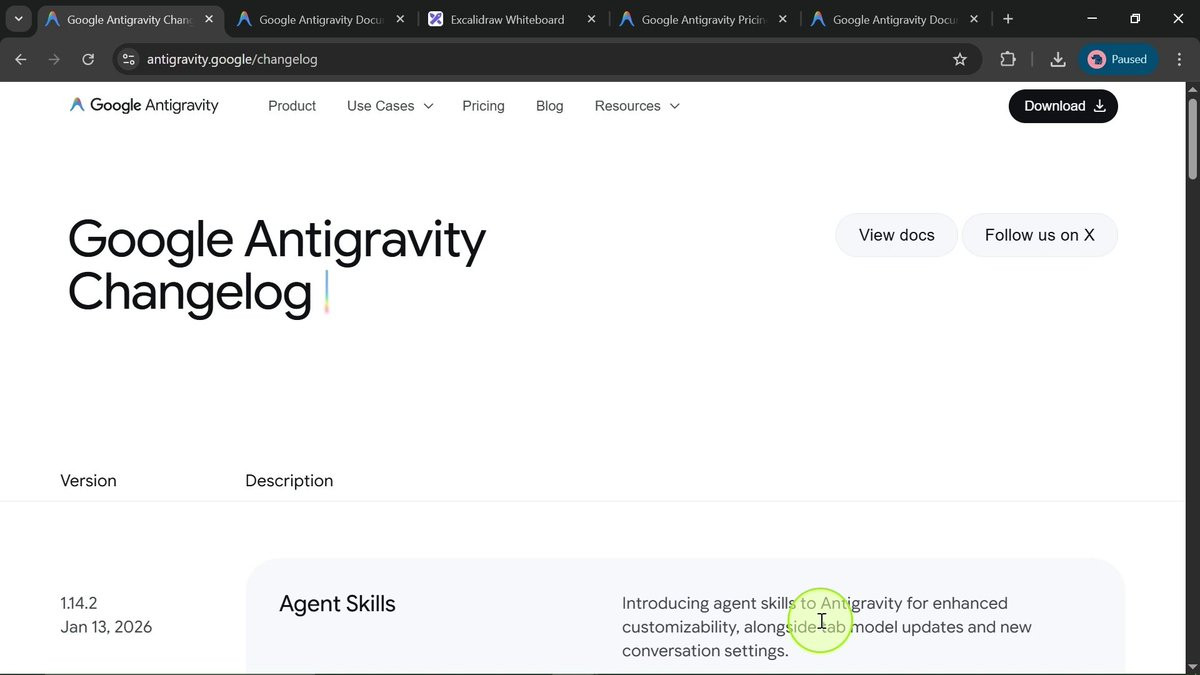Open the browser downloads icon
This screenshot has width=1200, height=675.
tap(1058, 59)
